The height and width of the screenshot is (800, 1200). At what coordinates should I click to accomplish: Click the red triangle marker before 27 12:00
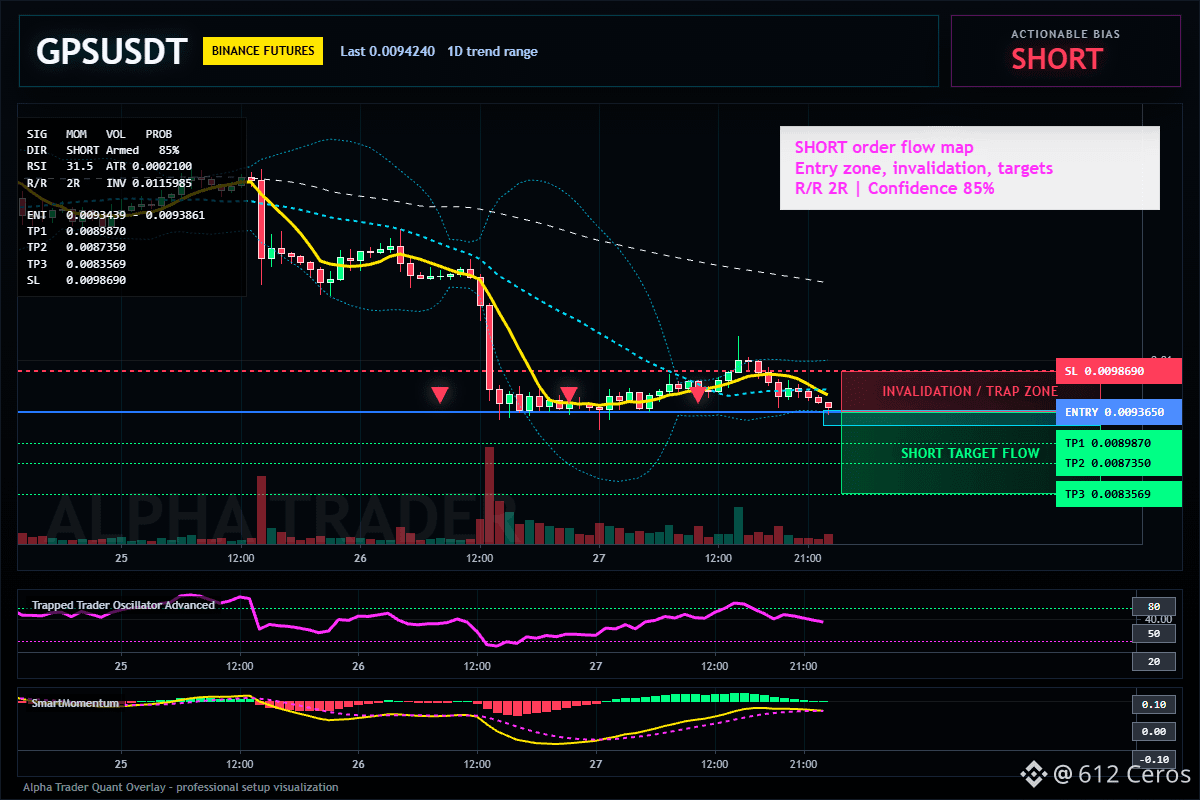[697, 394]
